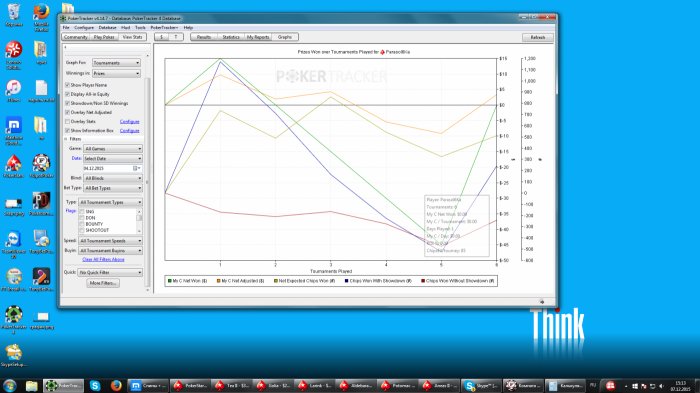Expand the Graph For Tournaments dropdown
This screenshot has width=700, height=393.
(116, 63)
